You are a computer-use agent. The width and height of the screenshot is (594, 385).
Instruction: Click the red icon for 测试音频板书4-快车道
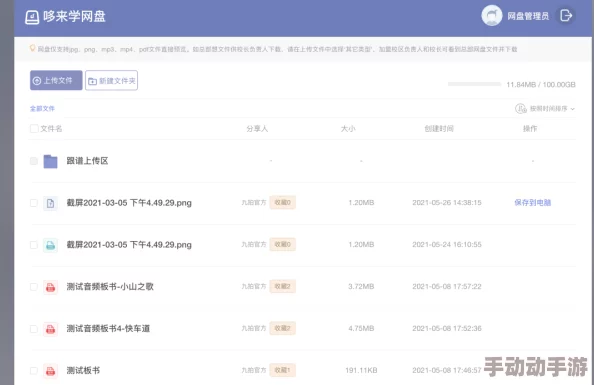pos(50,329)
